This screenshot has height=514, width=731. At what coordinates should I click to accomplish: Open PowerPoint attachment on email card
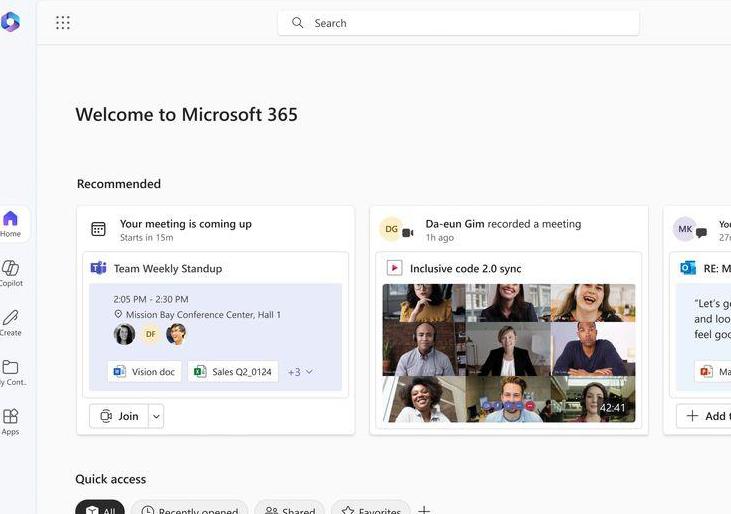[x=713, y=371]
